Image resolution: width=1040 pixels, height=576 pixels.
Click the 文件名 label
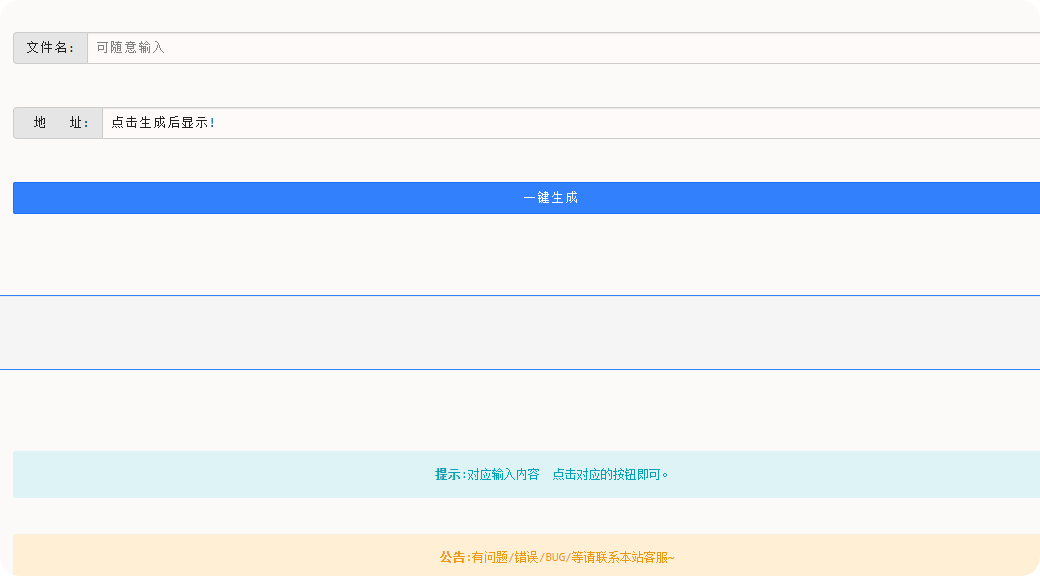click(48, 48)
